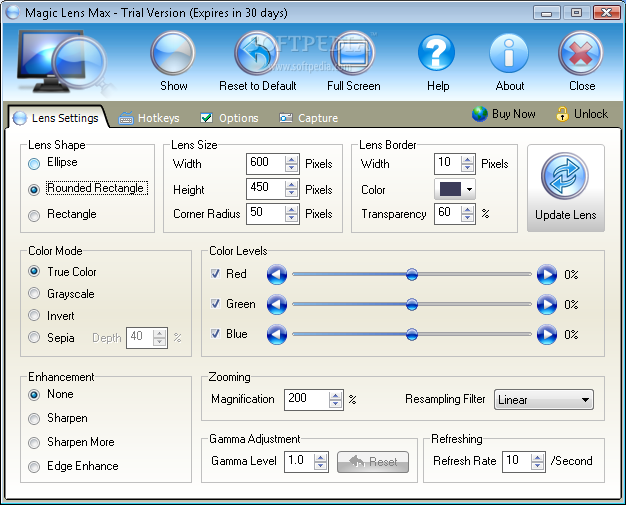Set Enhancement to None
Screen dimensions: 626x505
tap(34, 395)
